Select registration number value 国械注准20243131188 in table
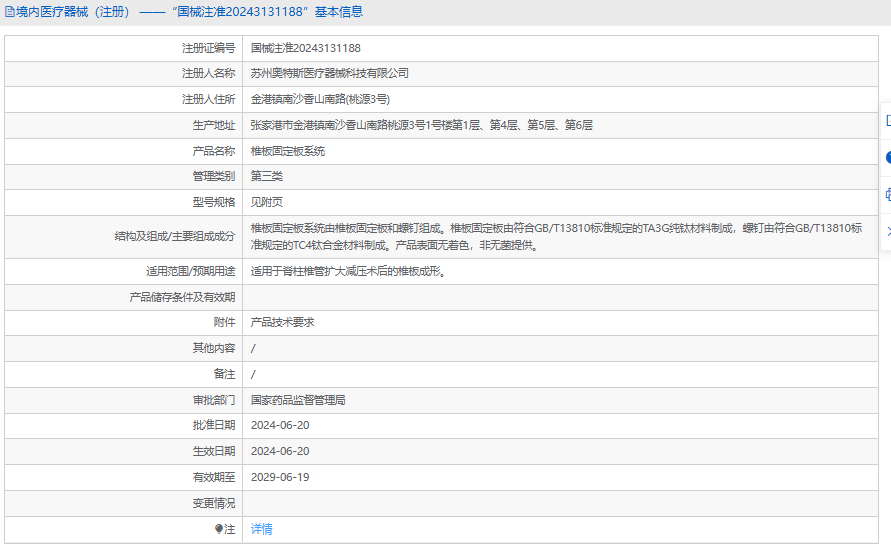The image size is (891, 549). click(306, 48)
